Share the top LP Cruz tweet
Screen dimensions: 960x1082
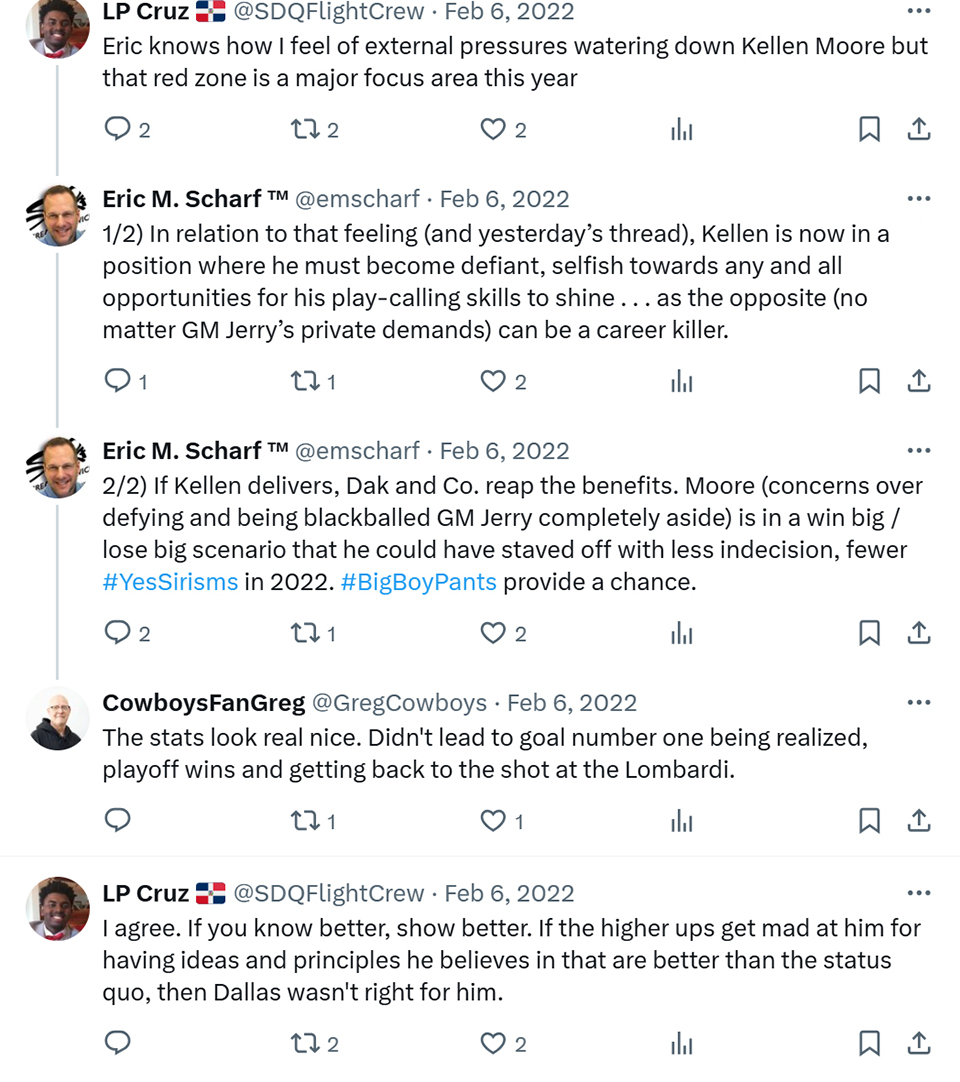pos(919,129)
